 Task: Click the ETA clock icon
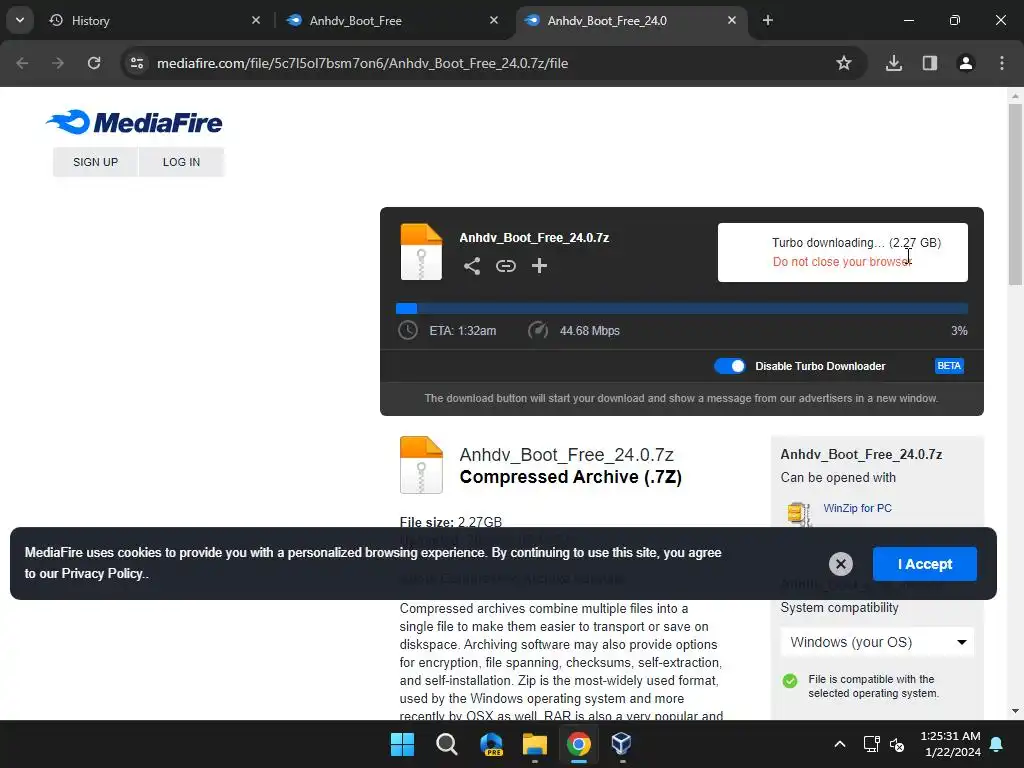[408, 330]
